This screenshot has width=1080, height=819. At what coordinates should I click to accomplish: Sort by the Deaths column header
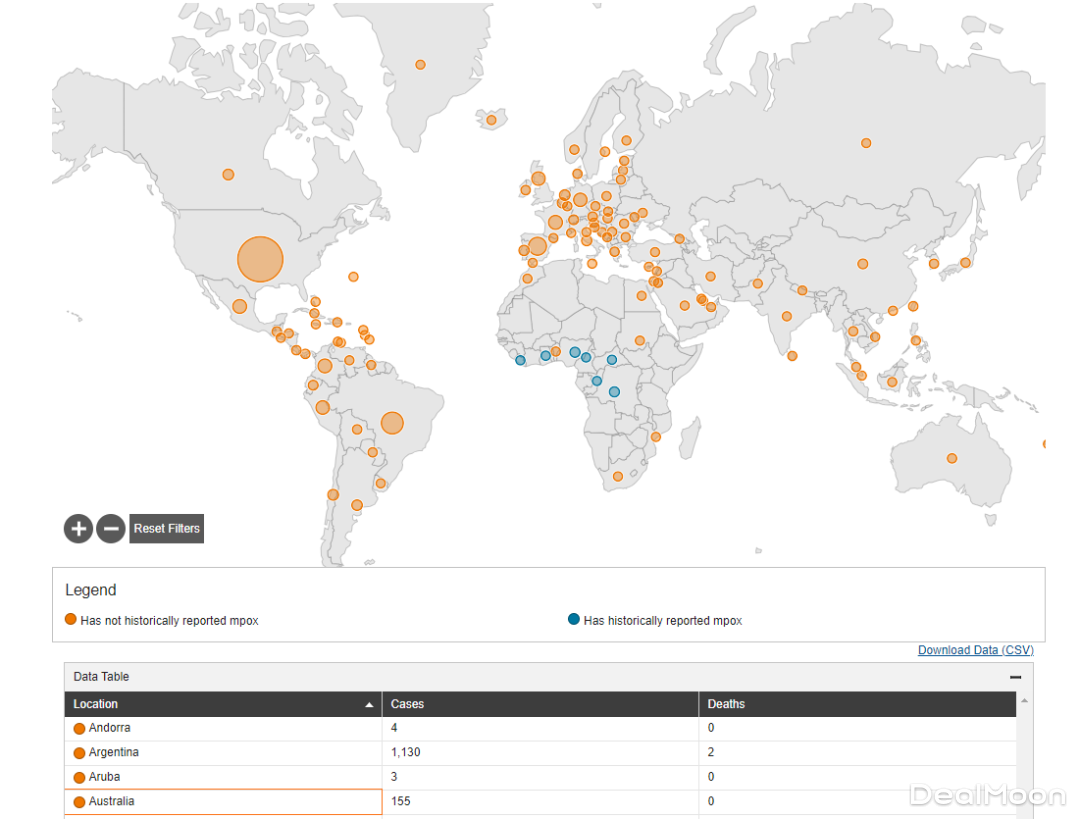tap(726, 704)
